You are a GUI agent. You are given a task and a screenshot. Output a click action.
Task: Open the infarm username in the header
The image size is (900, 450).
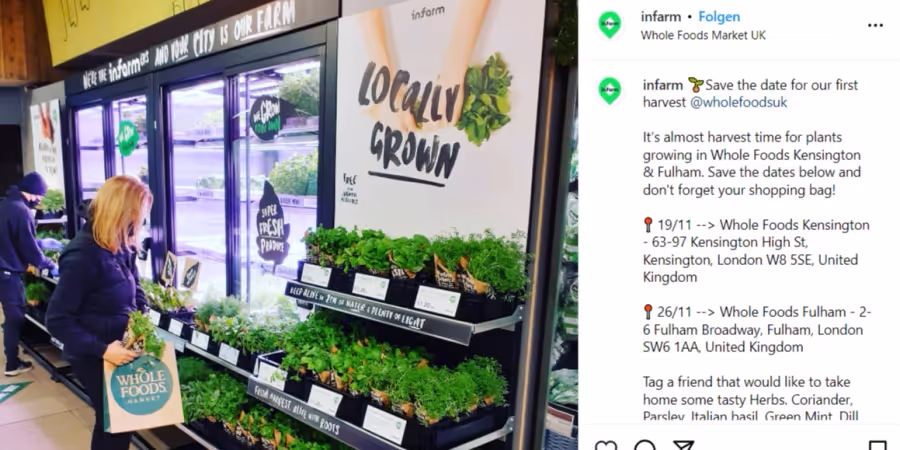pos(661,17)
